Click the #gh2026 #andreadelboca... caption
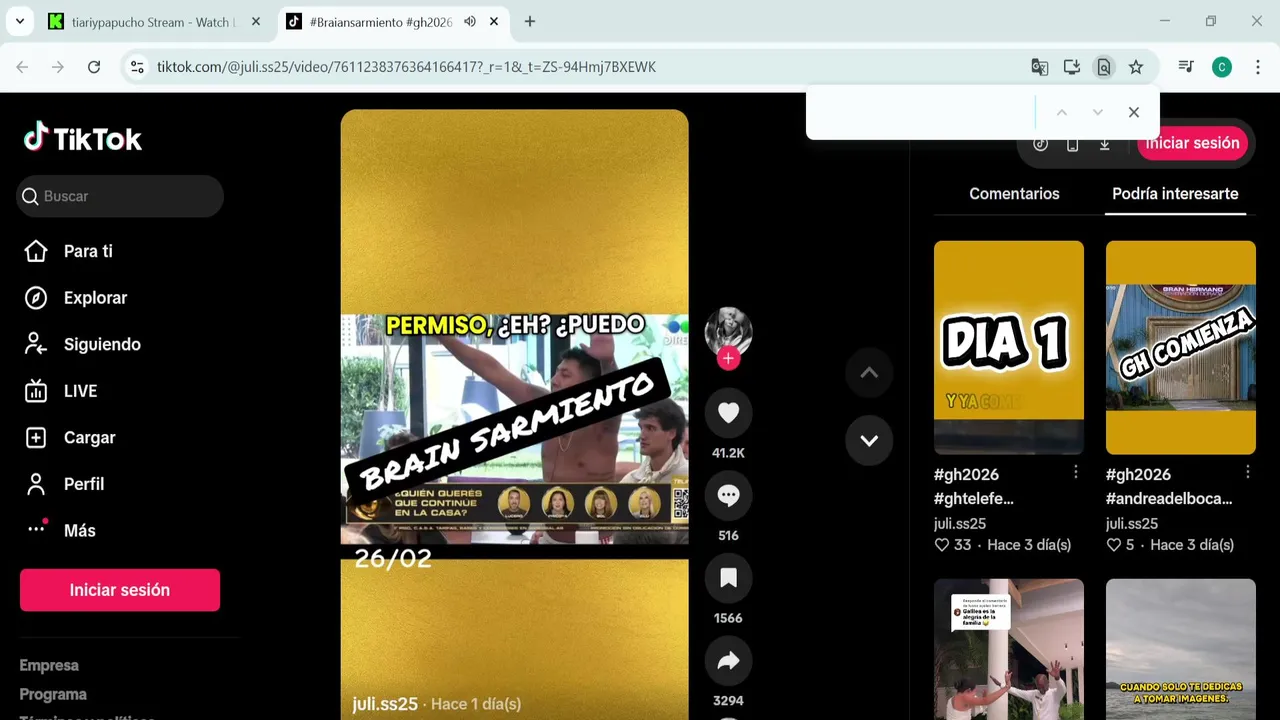Viewport: 1280px width, 720px height. tap(1169, 486)
